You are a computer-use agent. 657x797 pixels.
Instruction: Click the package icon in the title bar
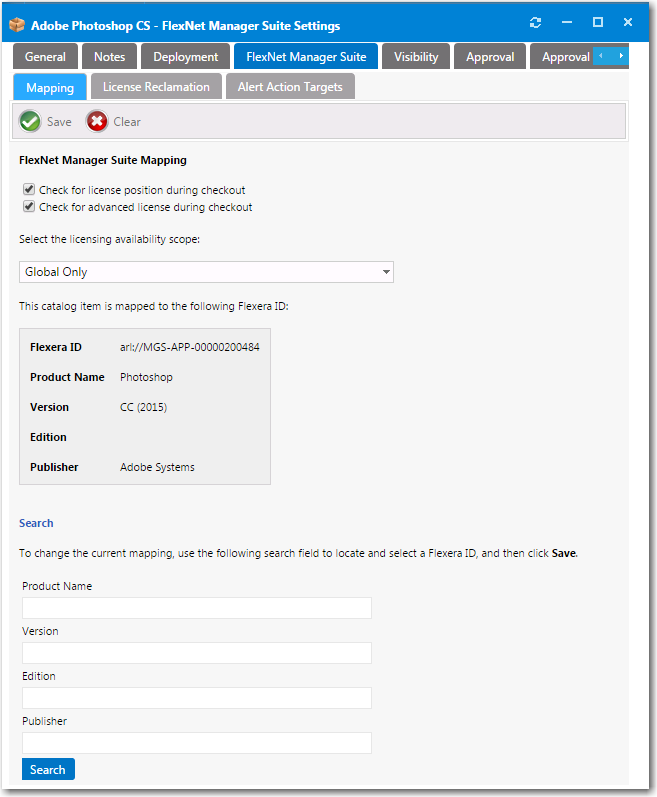coord(17,25)
